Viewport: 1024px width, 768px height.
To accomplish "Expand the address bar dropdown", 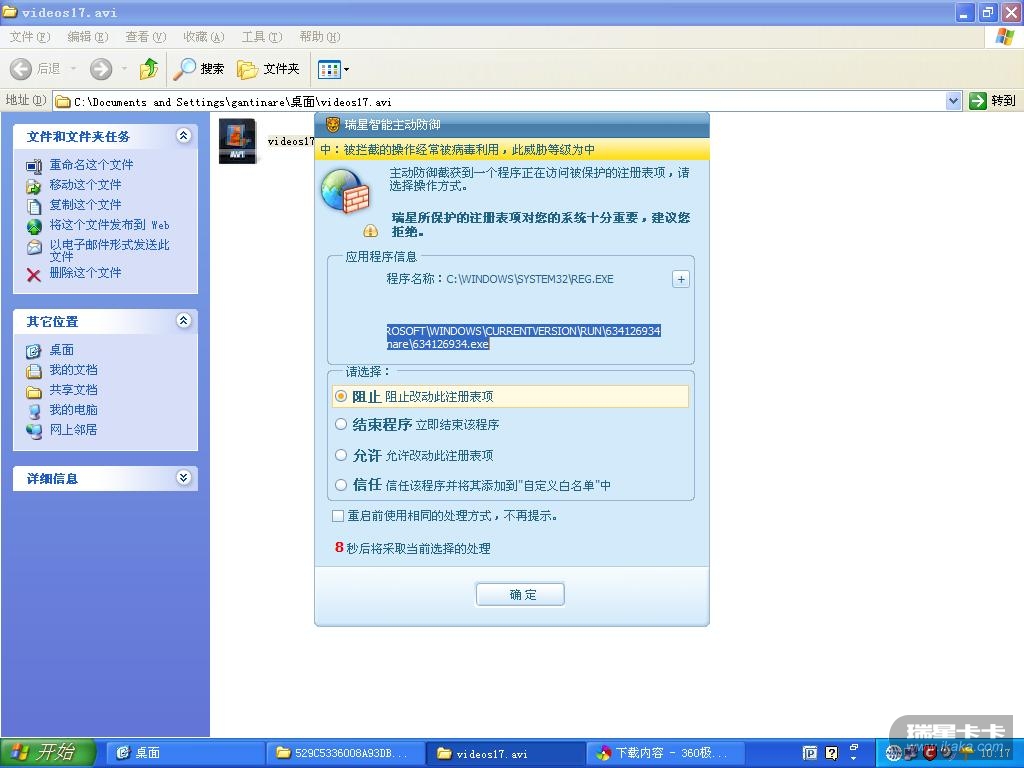I will (953, 101).
